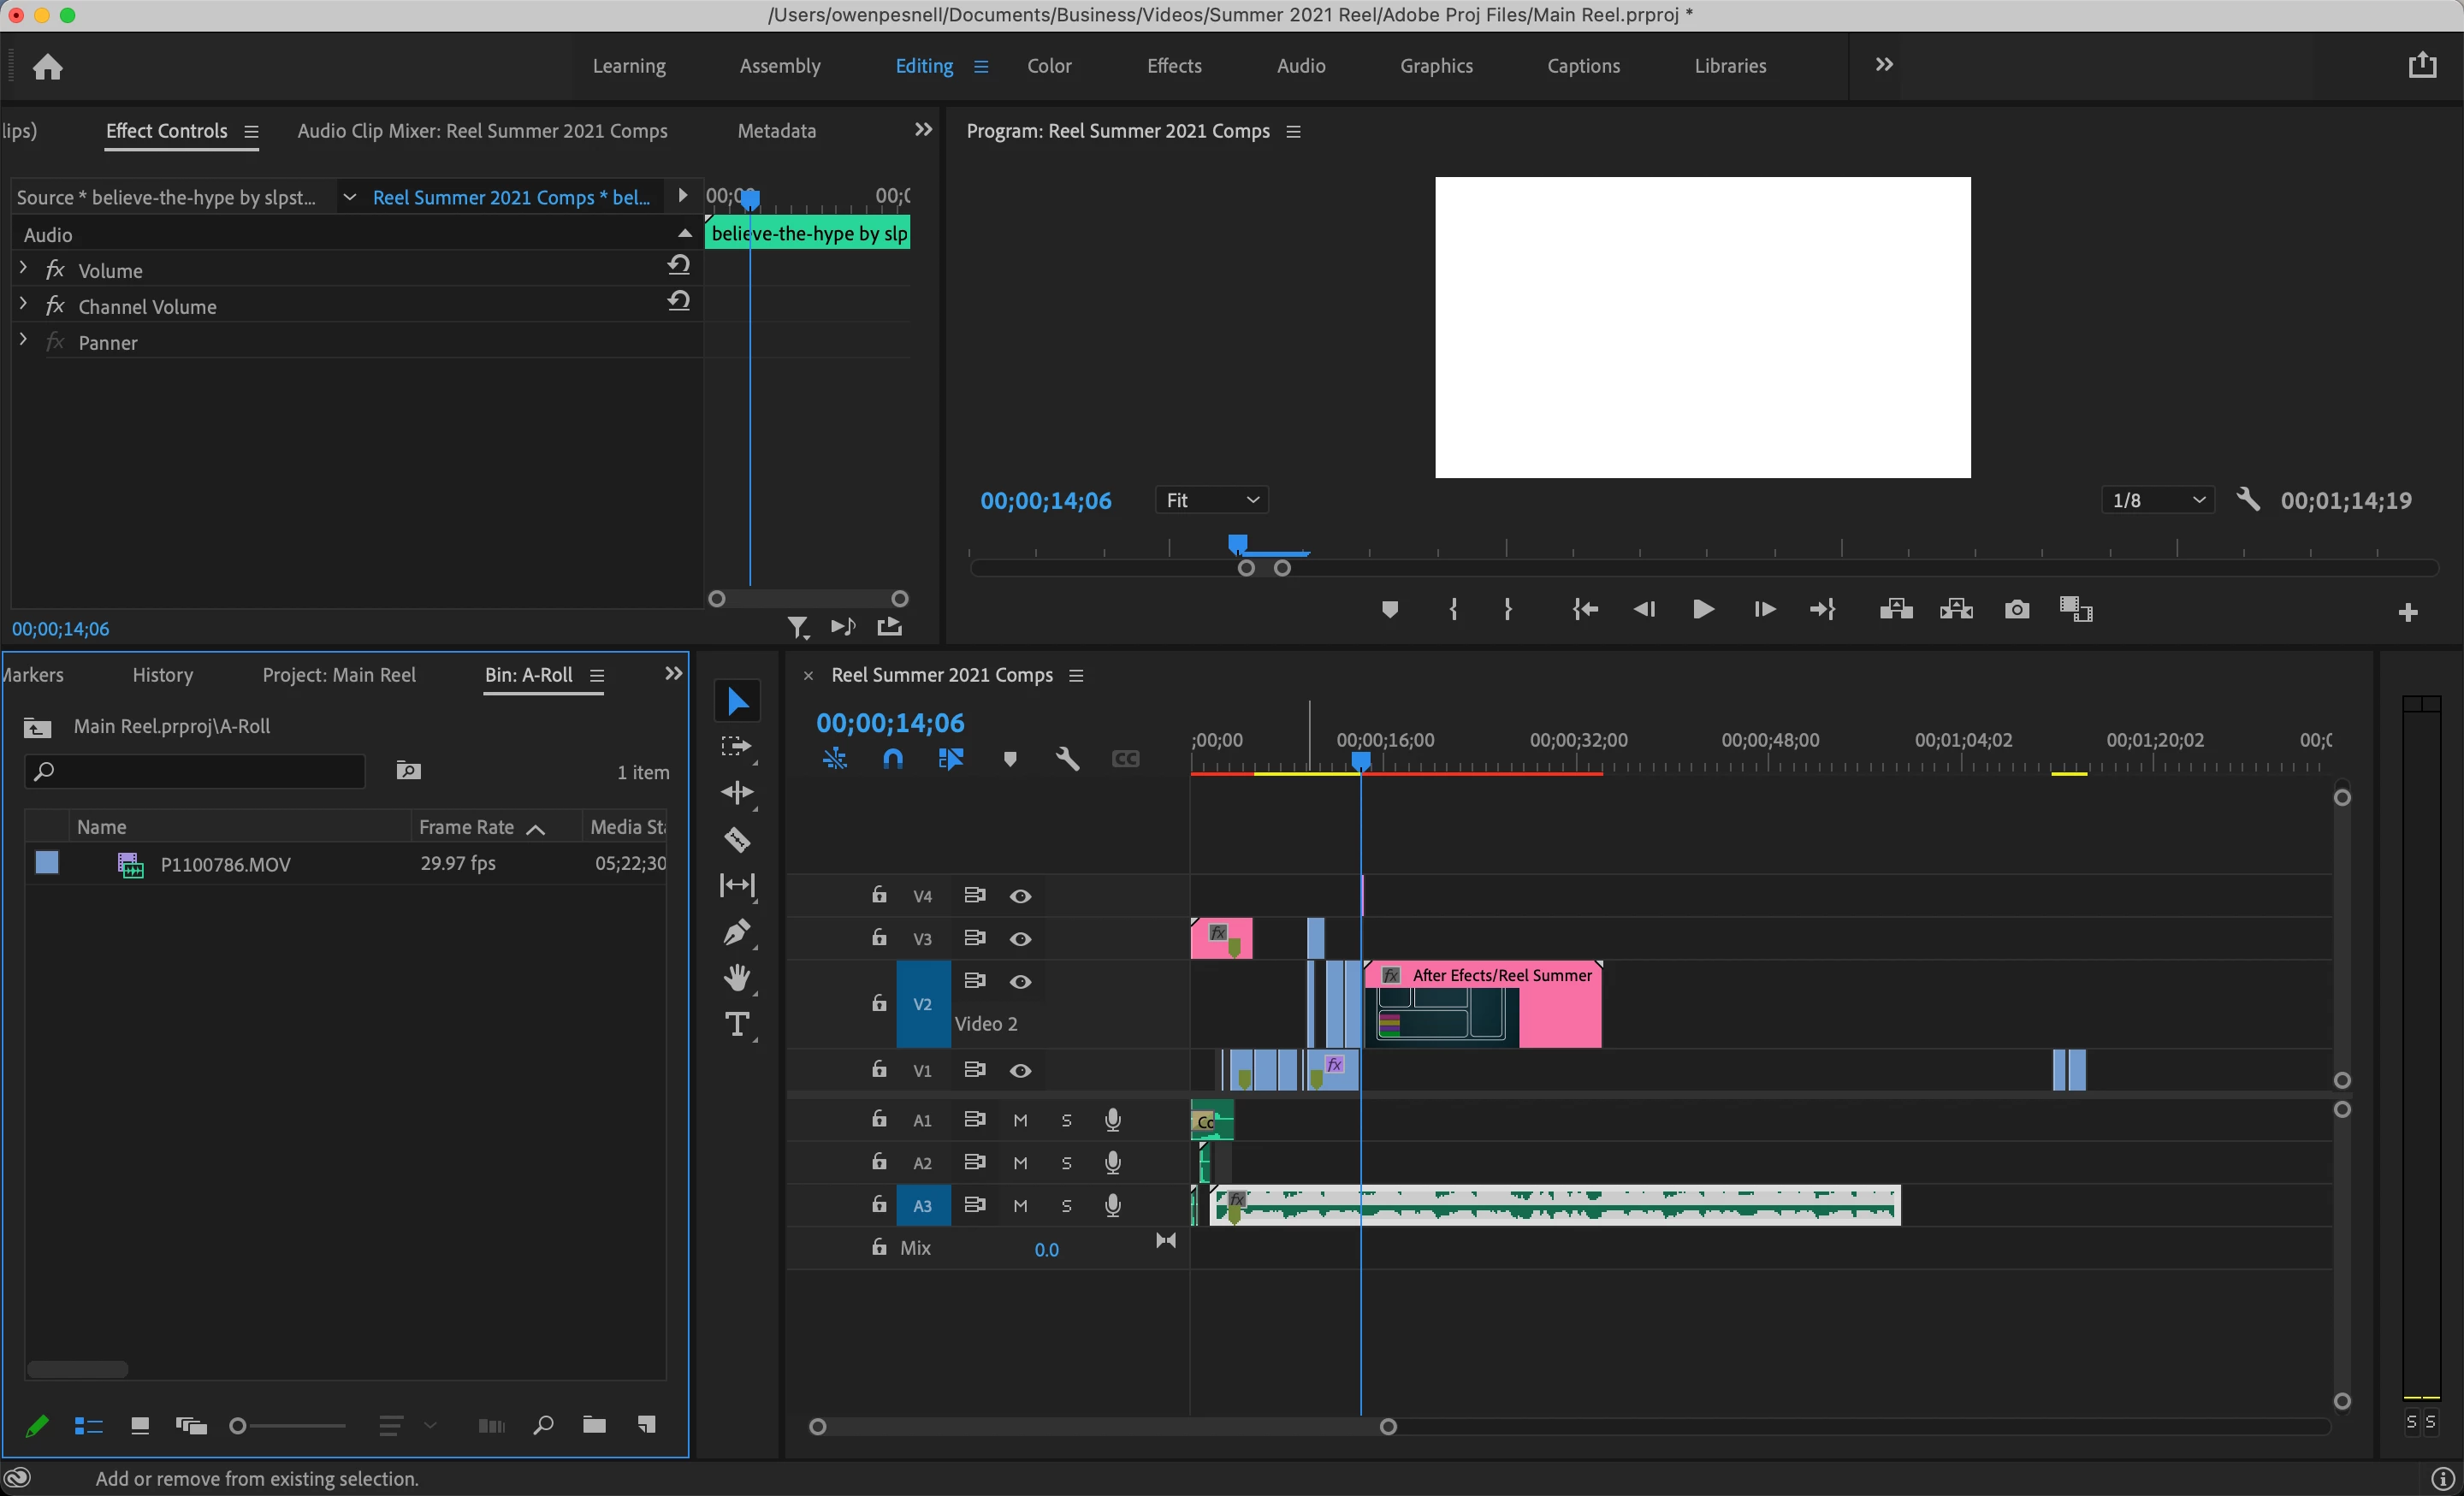Open the Fit zoom level dropdown
2464x1496 pixels.
click(1211, 500)
